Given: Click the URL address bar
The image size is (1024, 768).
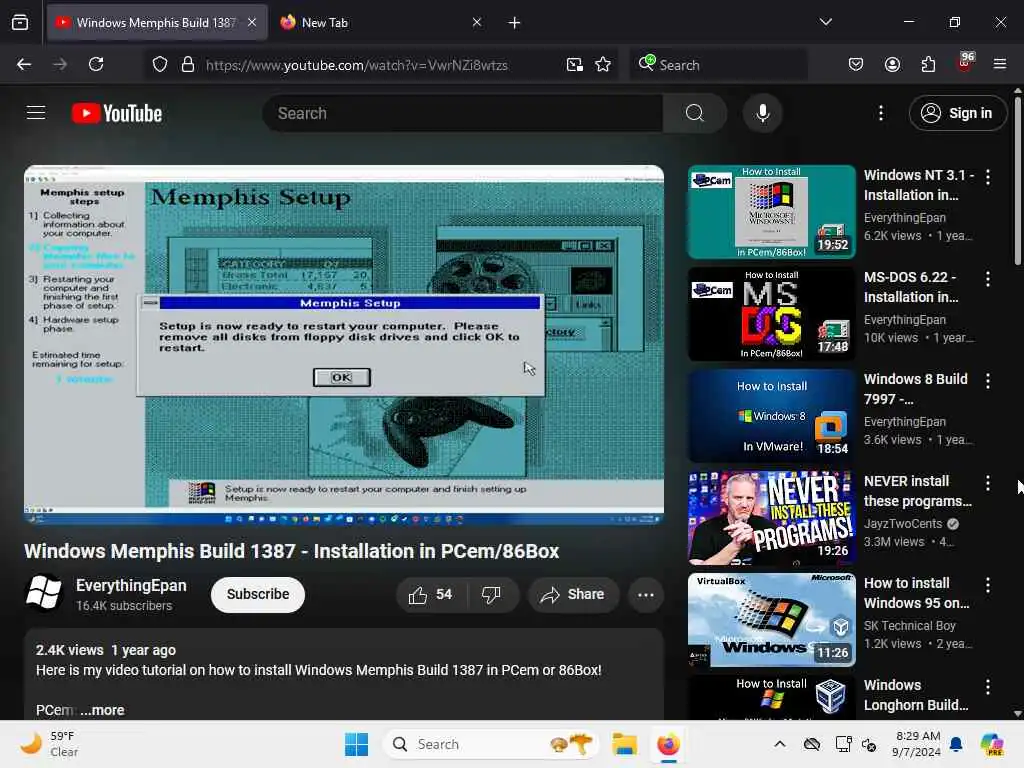Looking at the screenshot, I should (x=379, y=65).
